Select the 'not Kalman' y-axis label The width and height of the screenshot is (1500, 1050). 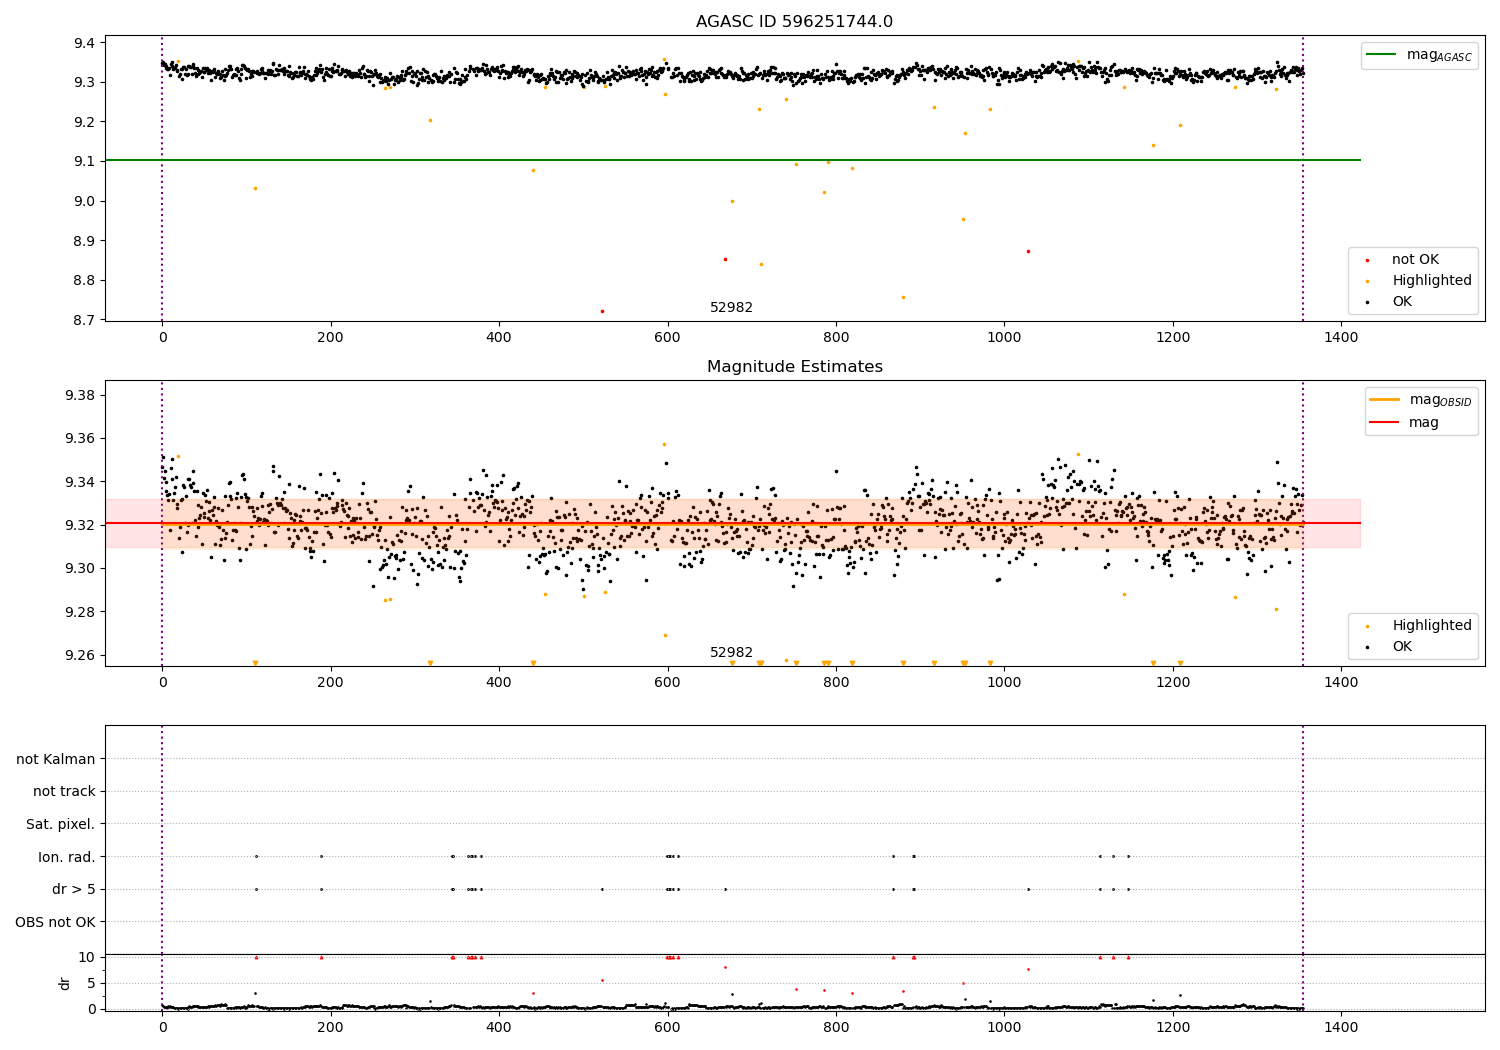(x=56, y=759)
